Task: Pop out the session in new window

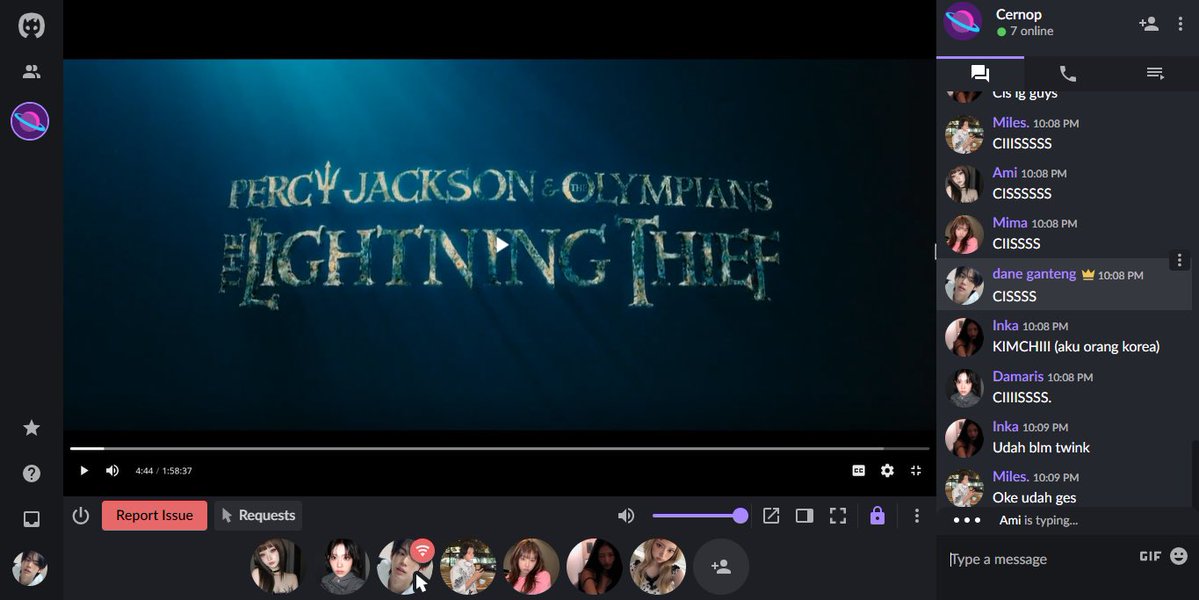Action: click(x=771, y=516)
